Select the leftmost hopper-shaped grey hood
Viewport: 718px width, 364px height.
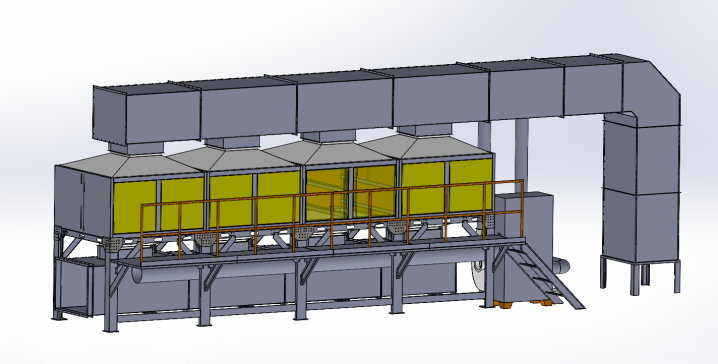(130, 165)
